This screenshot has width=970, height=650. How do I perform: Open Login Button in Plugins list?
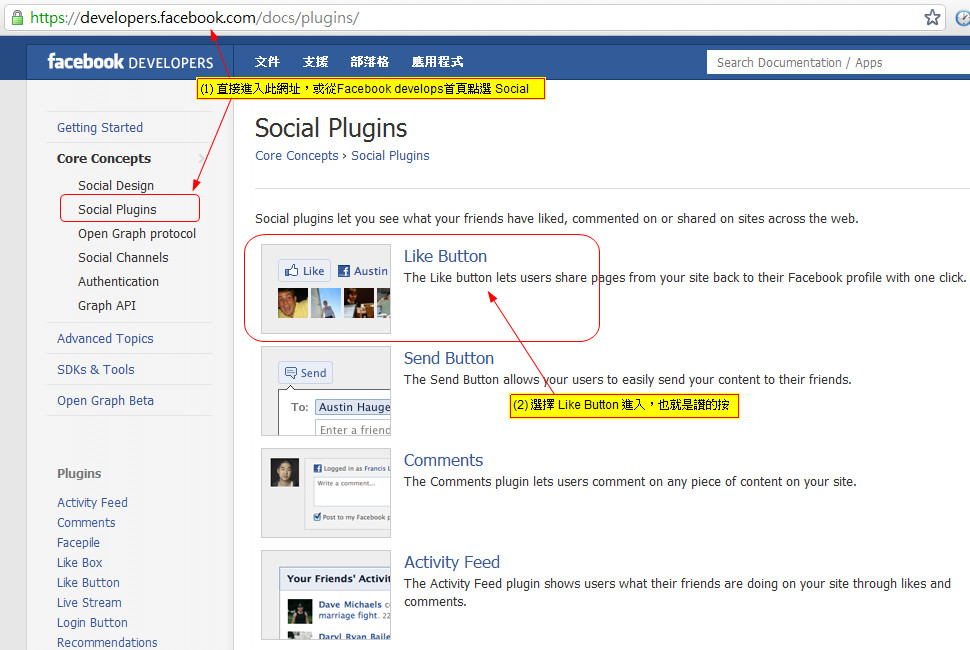(92, 622)
